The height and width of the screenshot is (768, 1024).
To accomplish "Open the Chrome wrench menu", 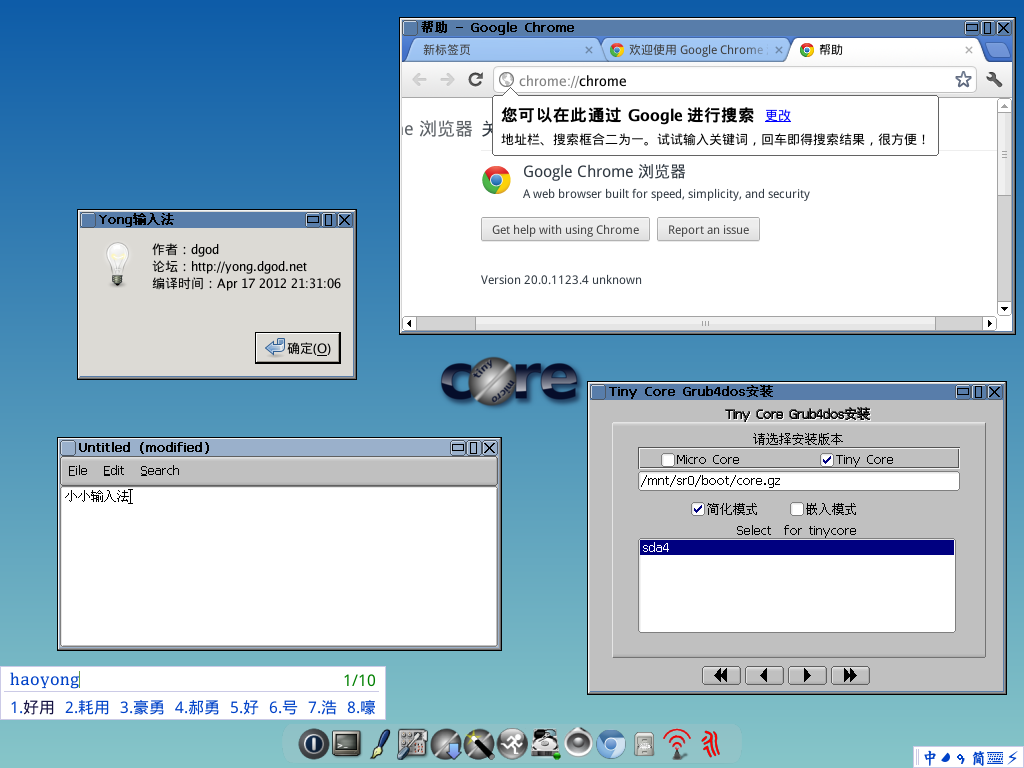I will point(994,80).
